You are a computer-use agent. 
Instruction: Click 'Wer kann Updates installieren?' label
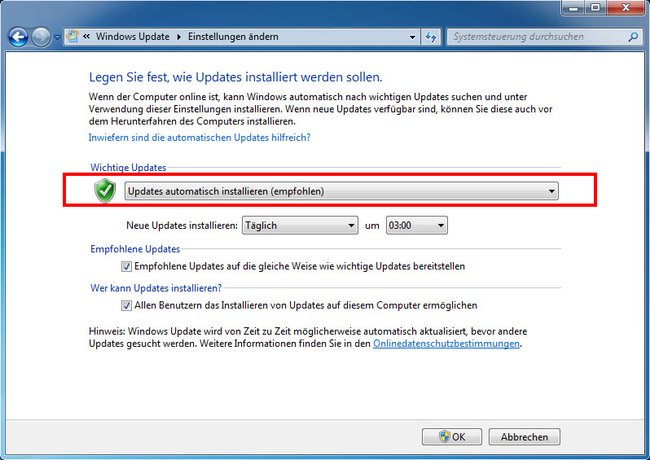point(156,288)
